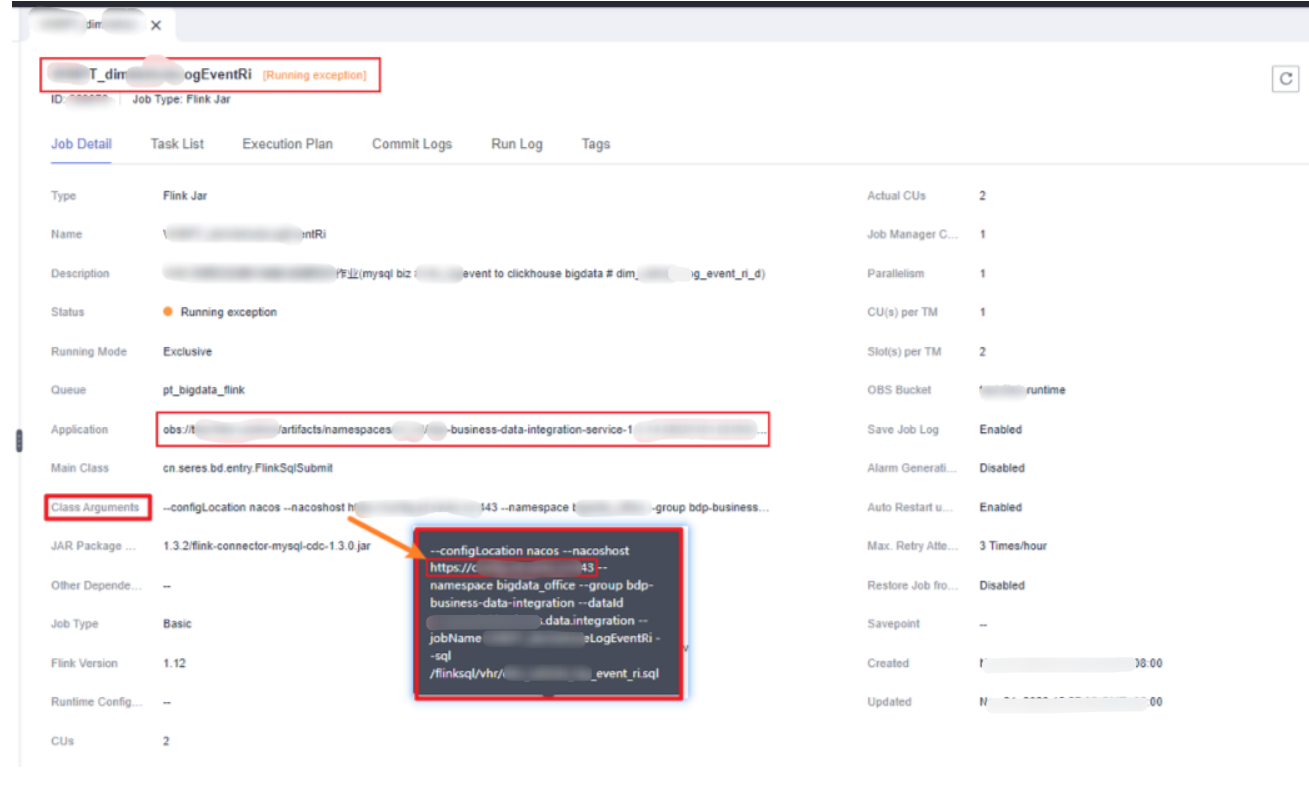
Task: Click the Running exception value in Status row
Action: point(228,312)
